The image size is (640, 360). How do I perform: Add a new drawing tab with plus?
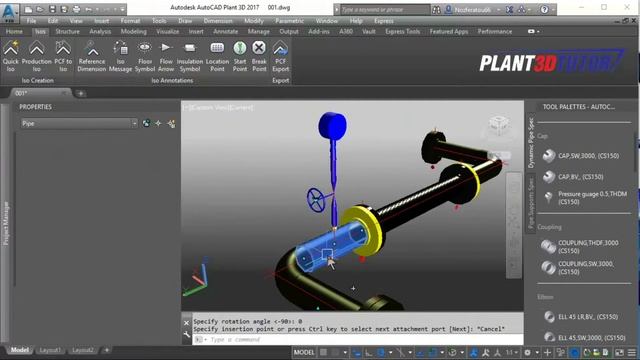coord(80,93)
